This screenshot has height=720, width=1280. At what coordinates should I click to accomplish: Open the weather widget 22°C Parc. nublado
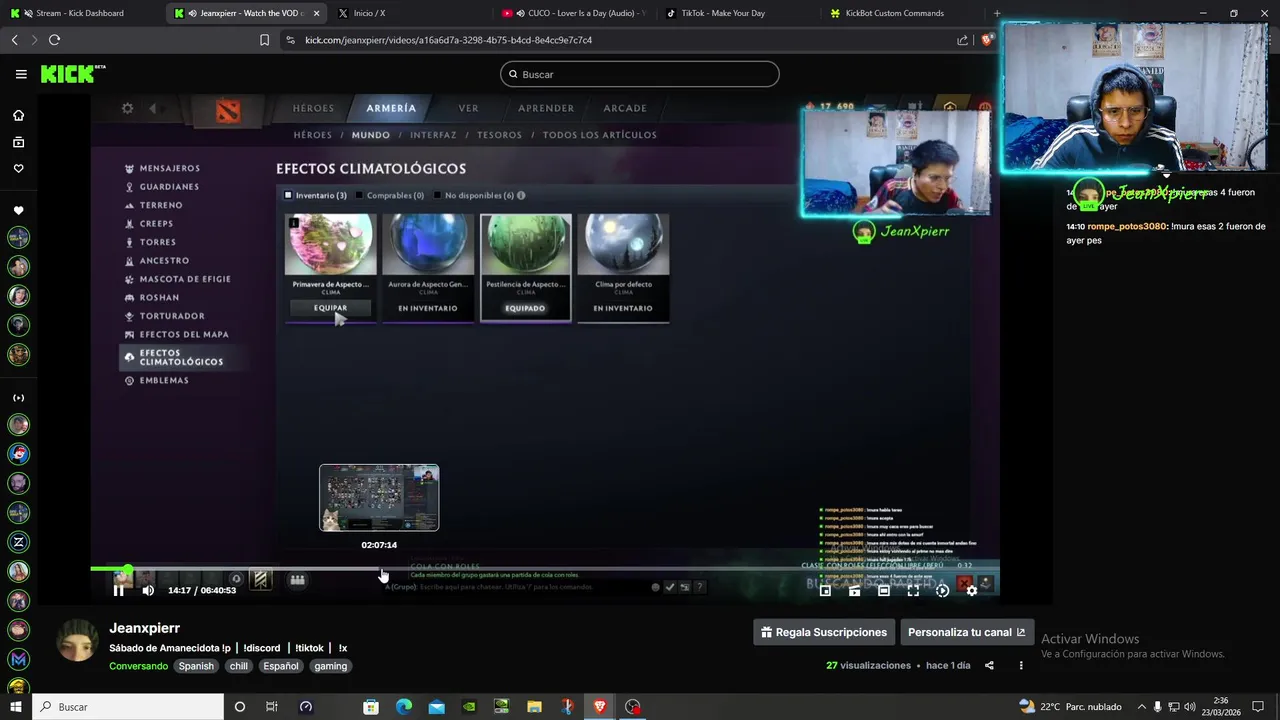pyautogui.click(x=1069, y=706)
